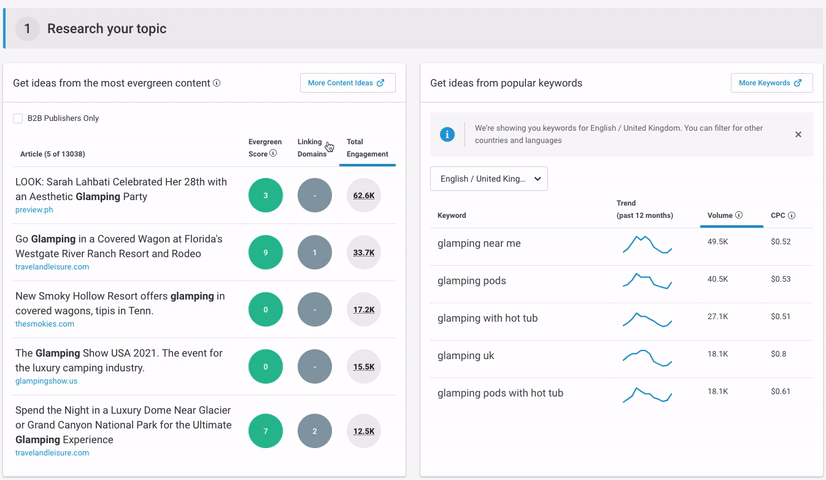Sort keywords by Volume column
Image resolution: width=826 pixels, height=480 pixels.
tap(719, 215)
